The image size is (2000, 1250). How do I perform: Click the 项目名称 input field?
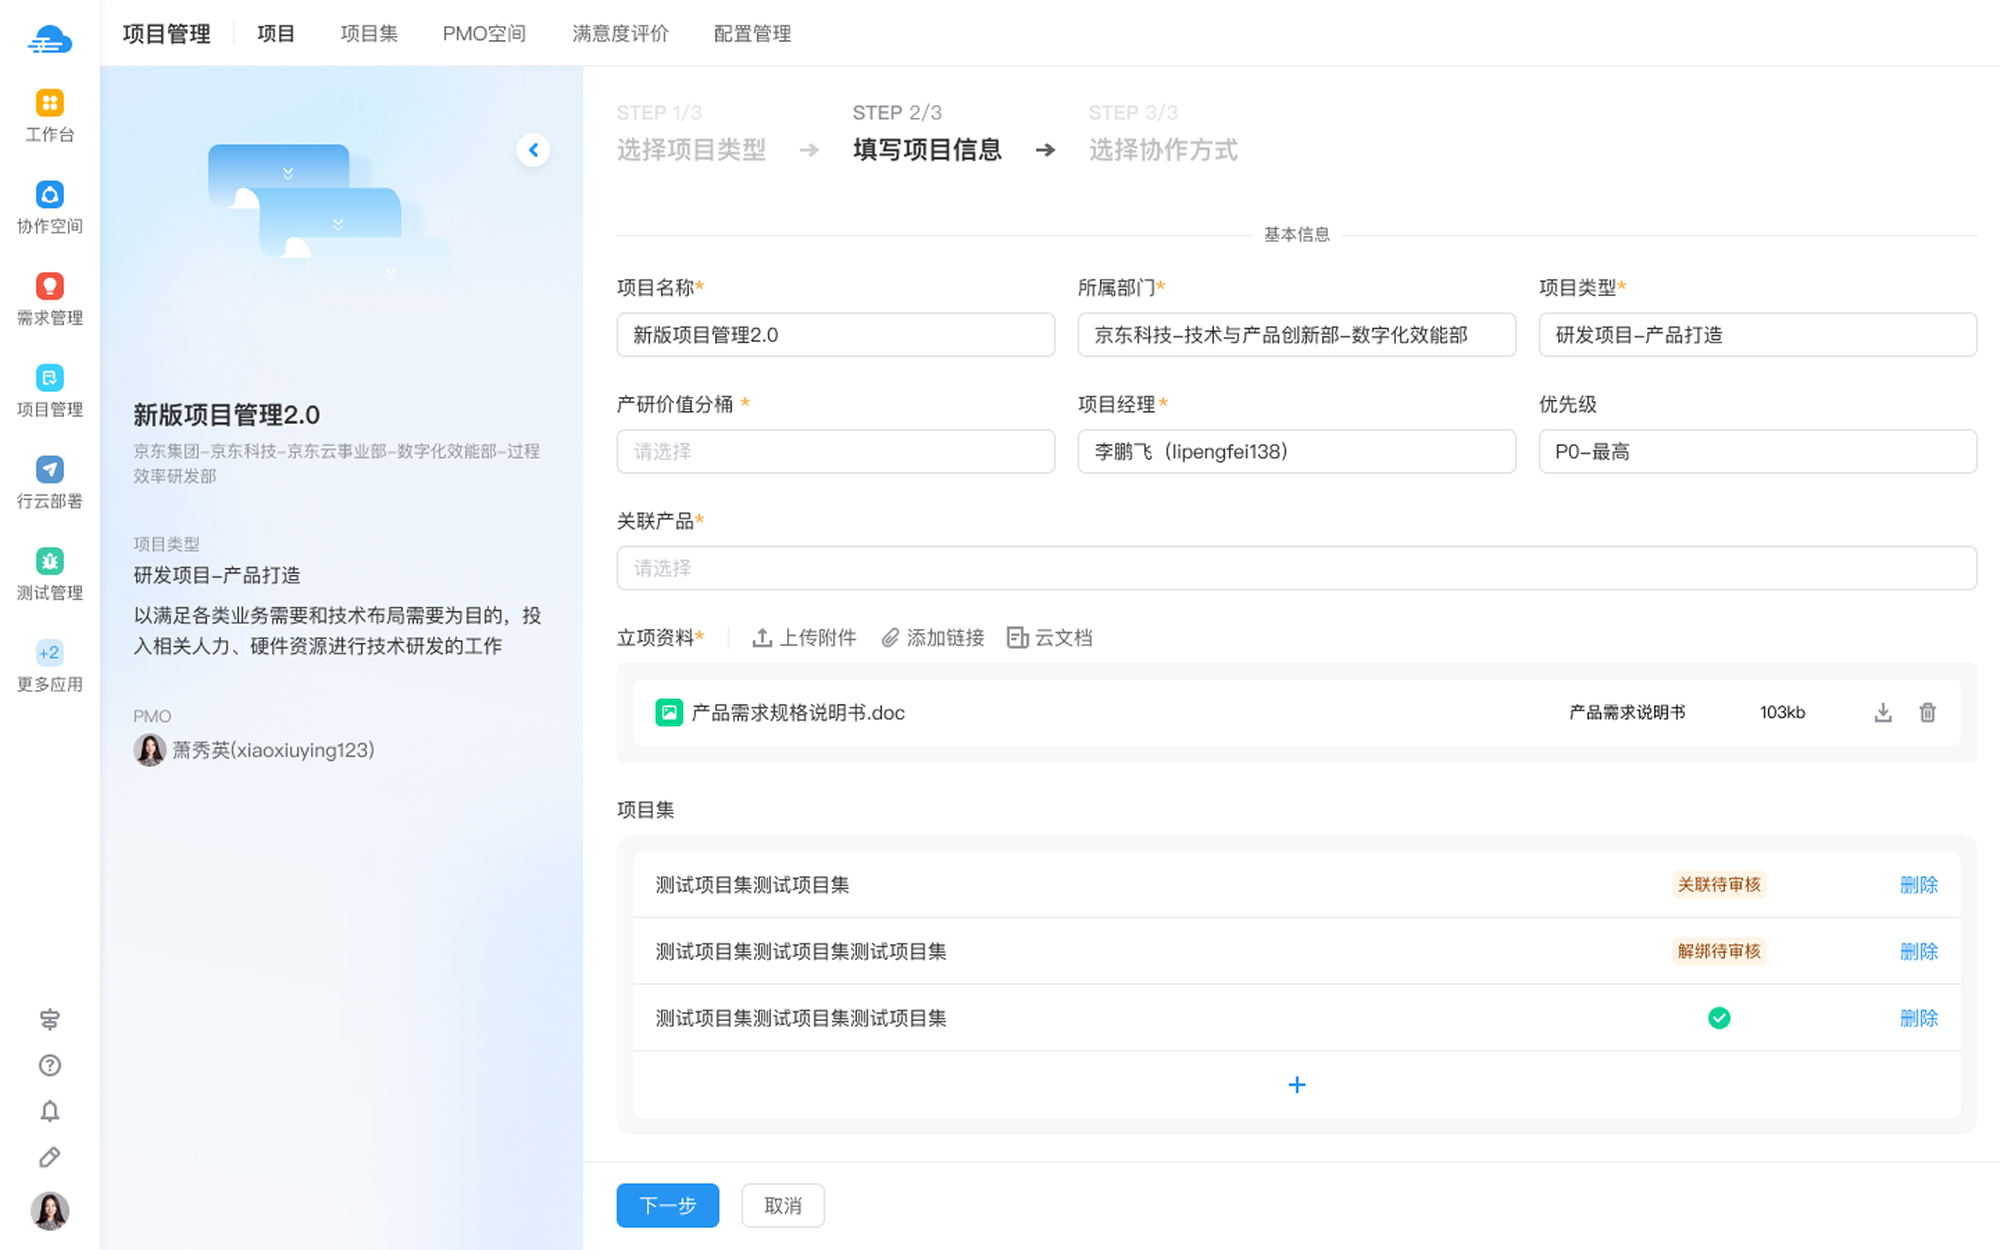835,335
